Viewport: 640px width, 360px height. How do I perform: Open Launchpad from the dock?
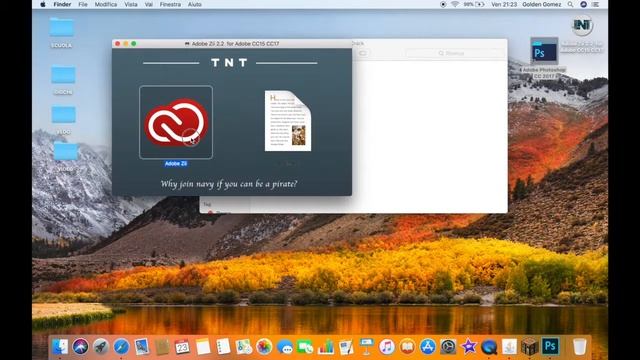click(x=101, y=347)
